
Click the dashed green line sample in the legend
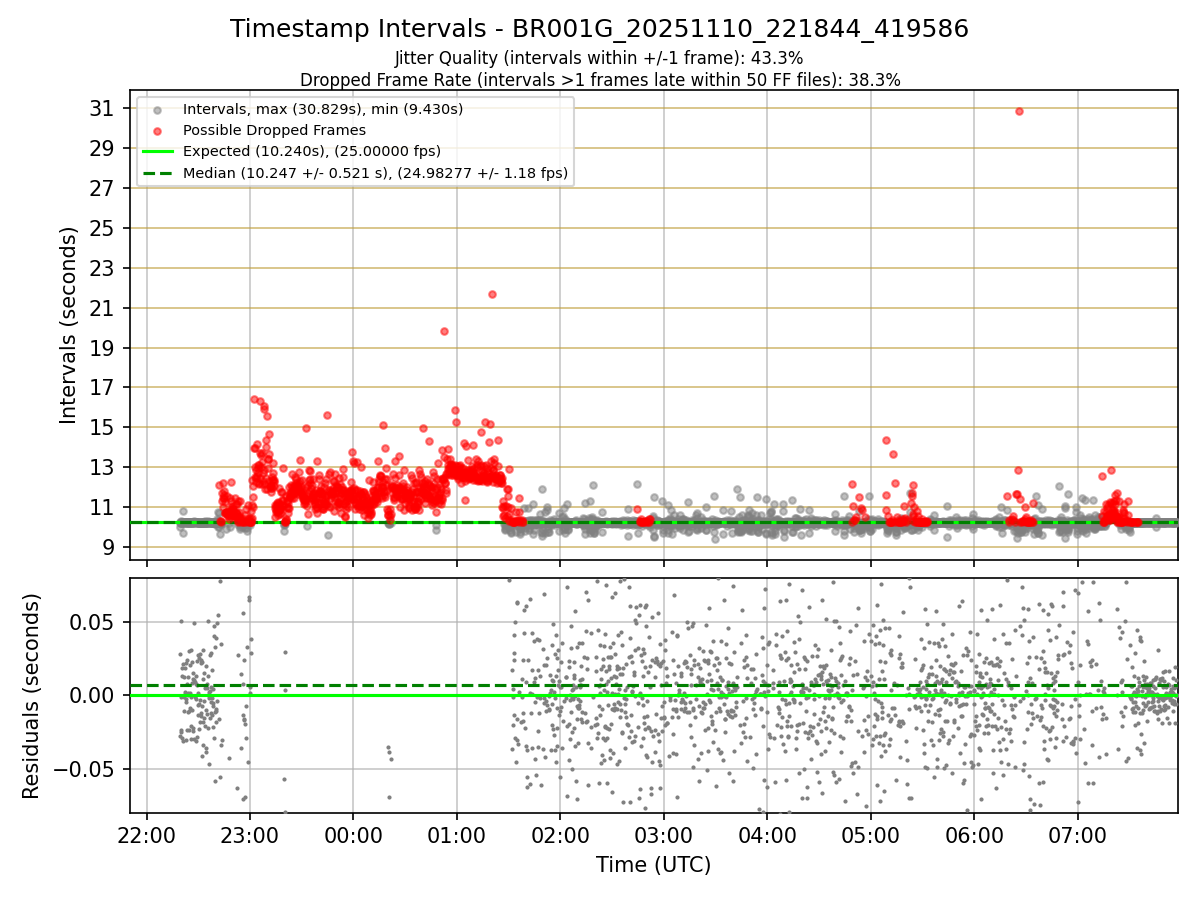point(157,173)
